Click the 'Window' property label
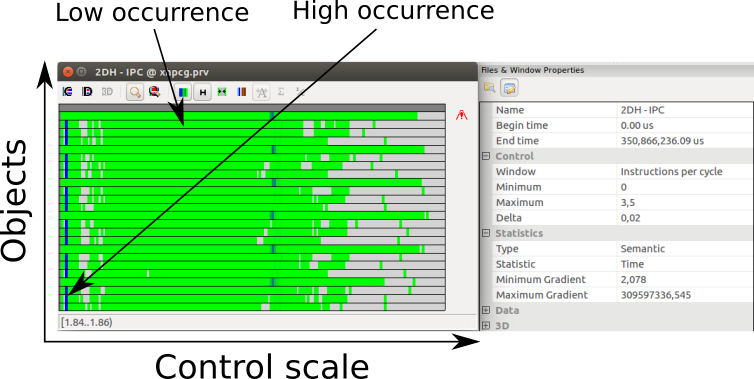Viewport: 754px width, 379px height. click(515, 172)
